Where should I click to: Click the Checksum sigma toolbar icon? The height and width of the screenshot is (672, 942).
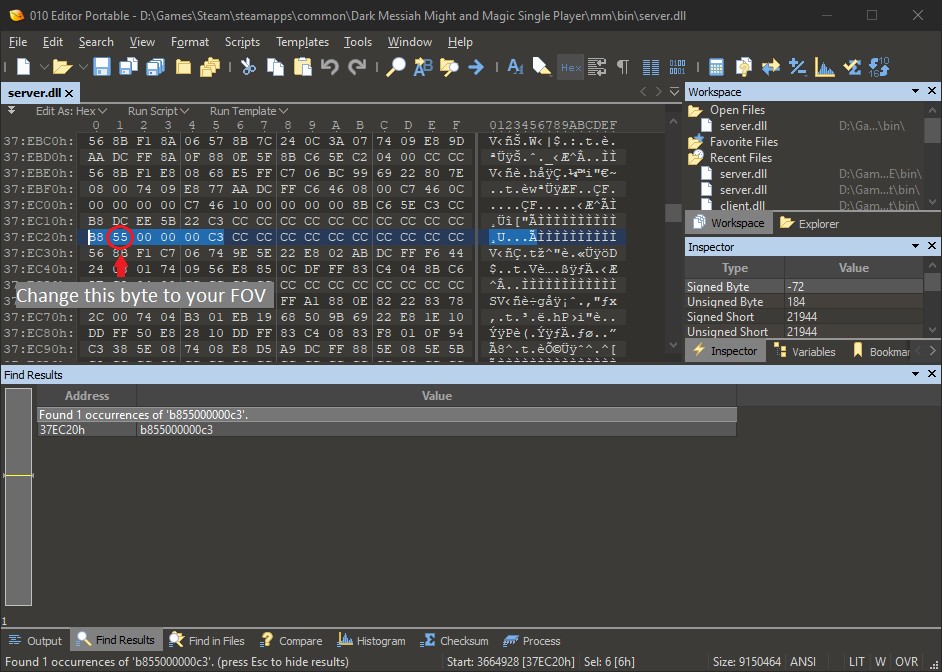pos(852,67)
